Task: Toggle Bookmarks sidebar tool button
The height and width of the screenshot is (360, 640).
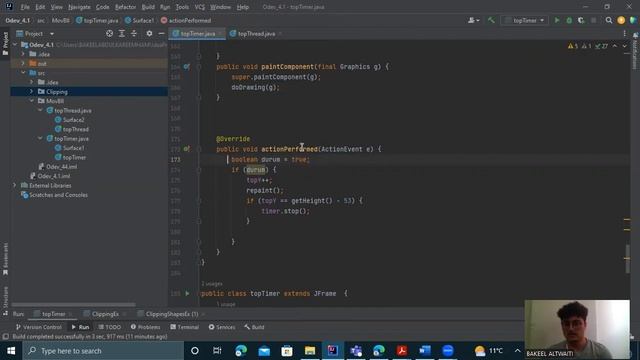Action: 5,259
